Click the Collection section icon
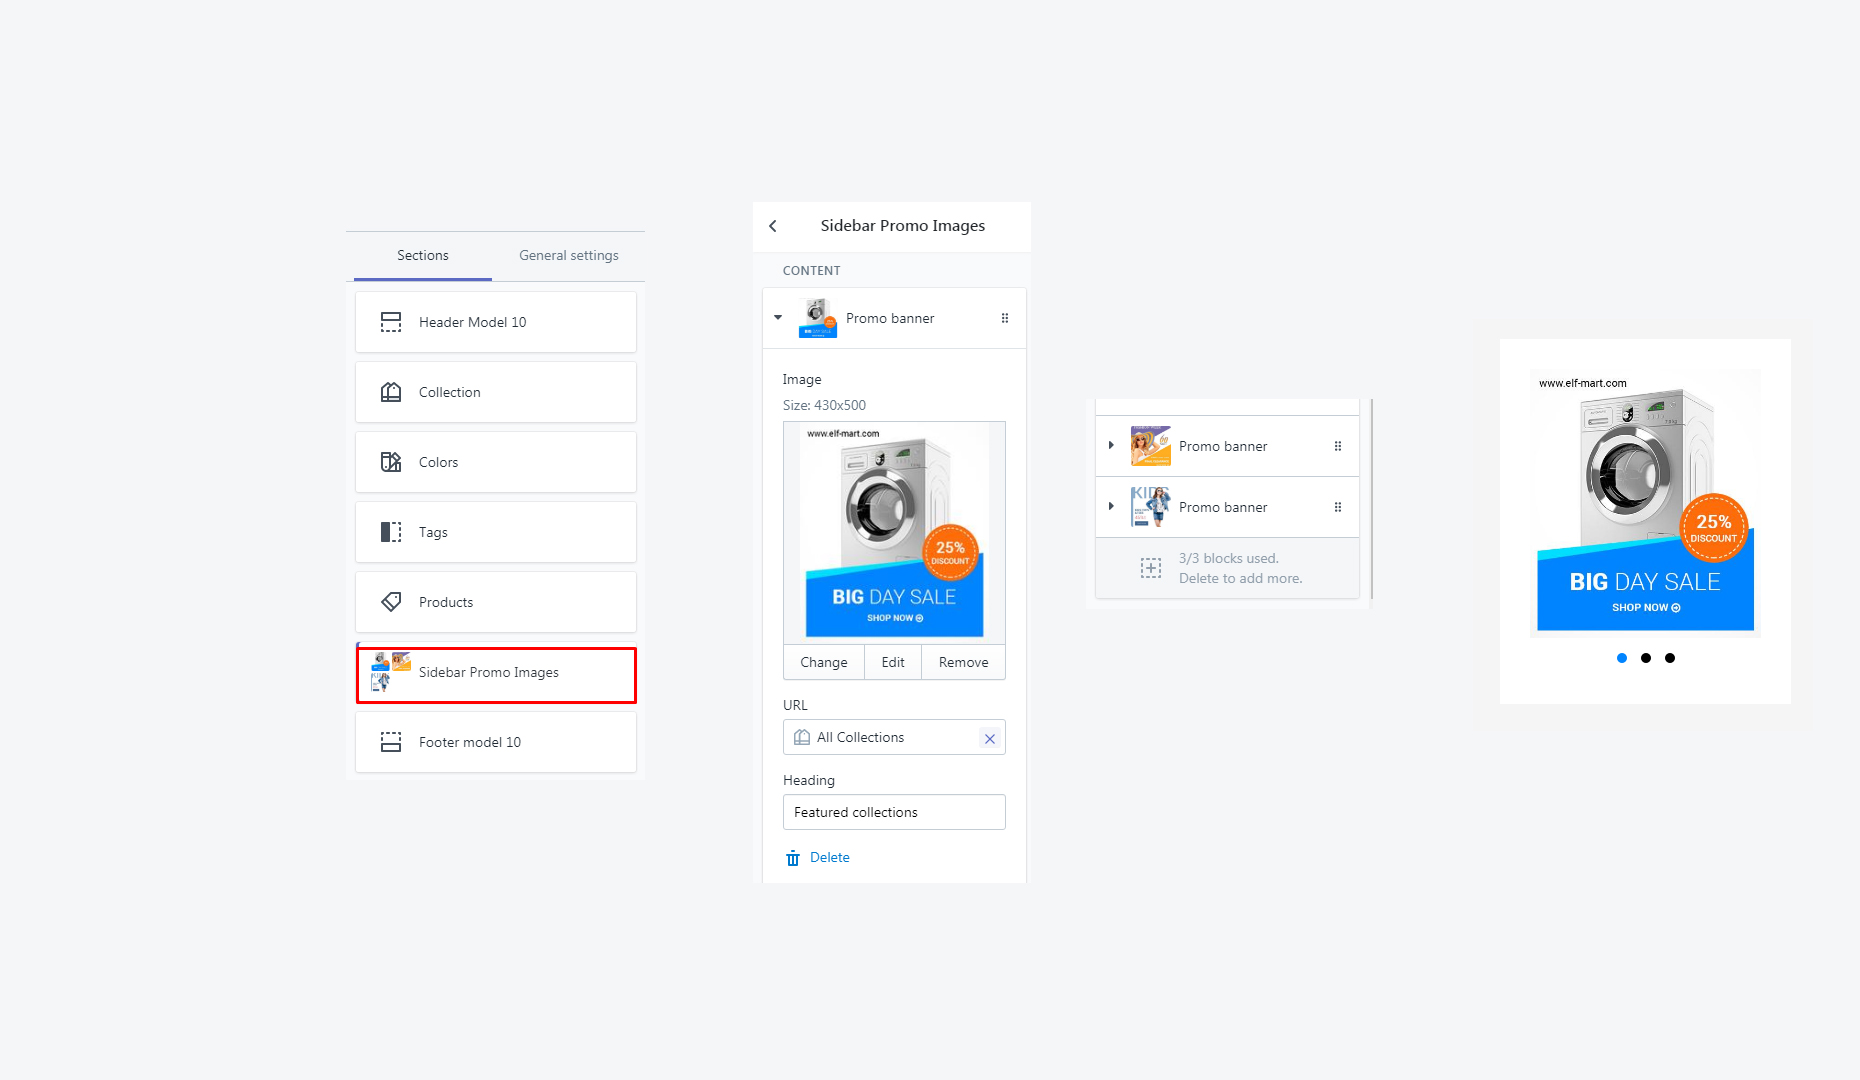The height and width of the screenshot is (1080, 1860). pyautogui.click(x=391, y=392)
